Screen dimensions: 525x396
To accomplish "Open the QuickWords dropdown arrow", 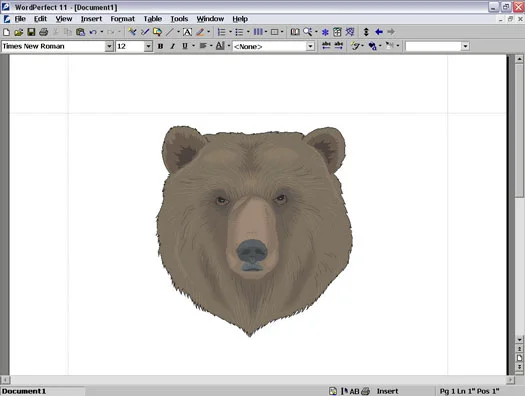I will [398, 46].
